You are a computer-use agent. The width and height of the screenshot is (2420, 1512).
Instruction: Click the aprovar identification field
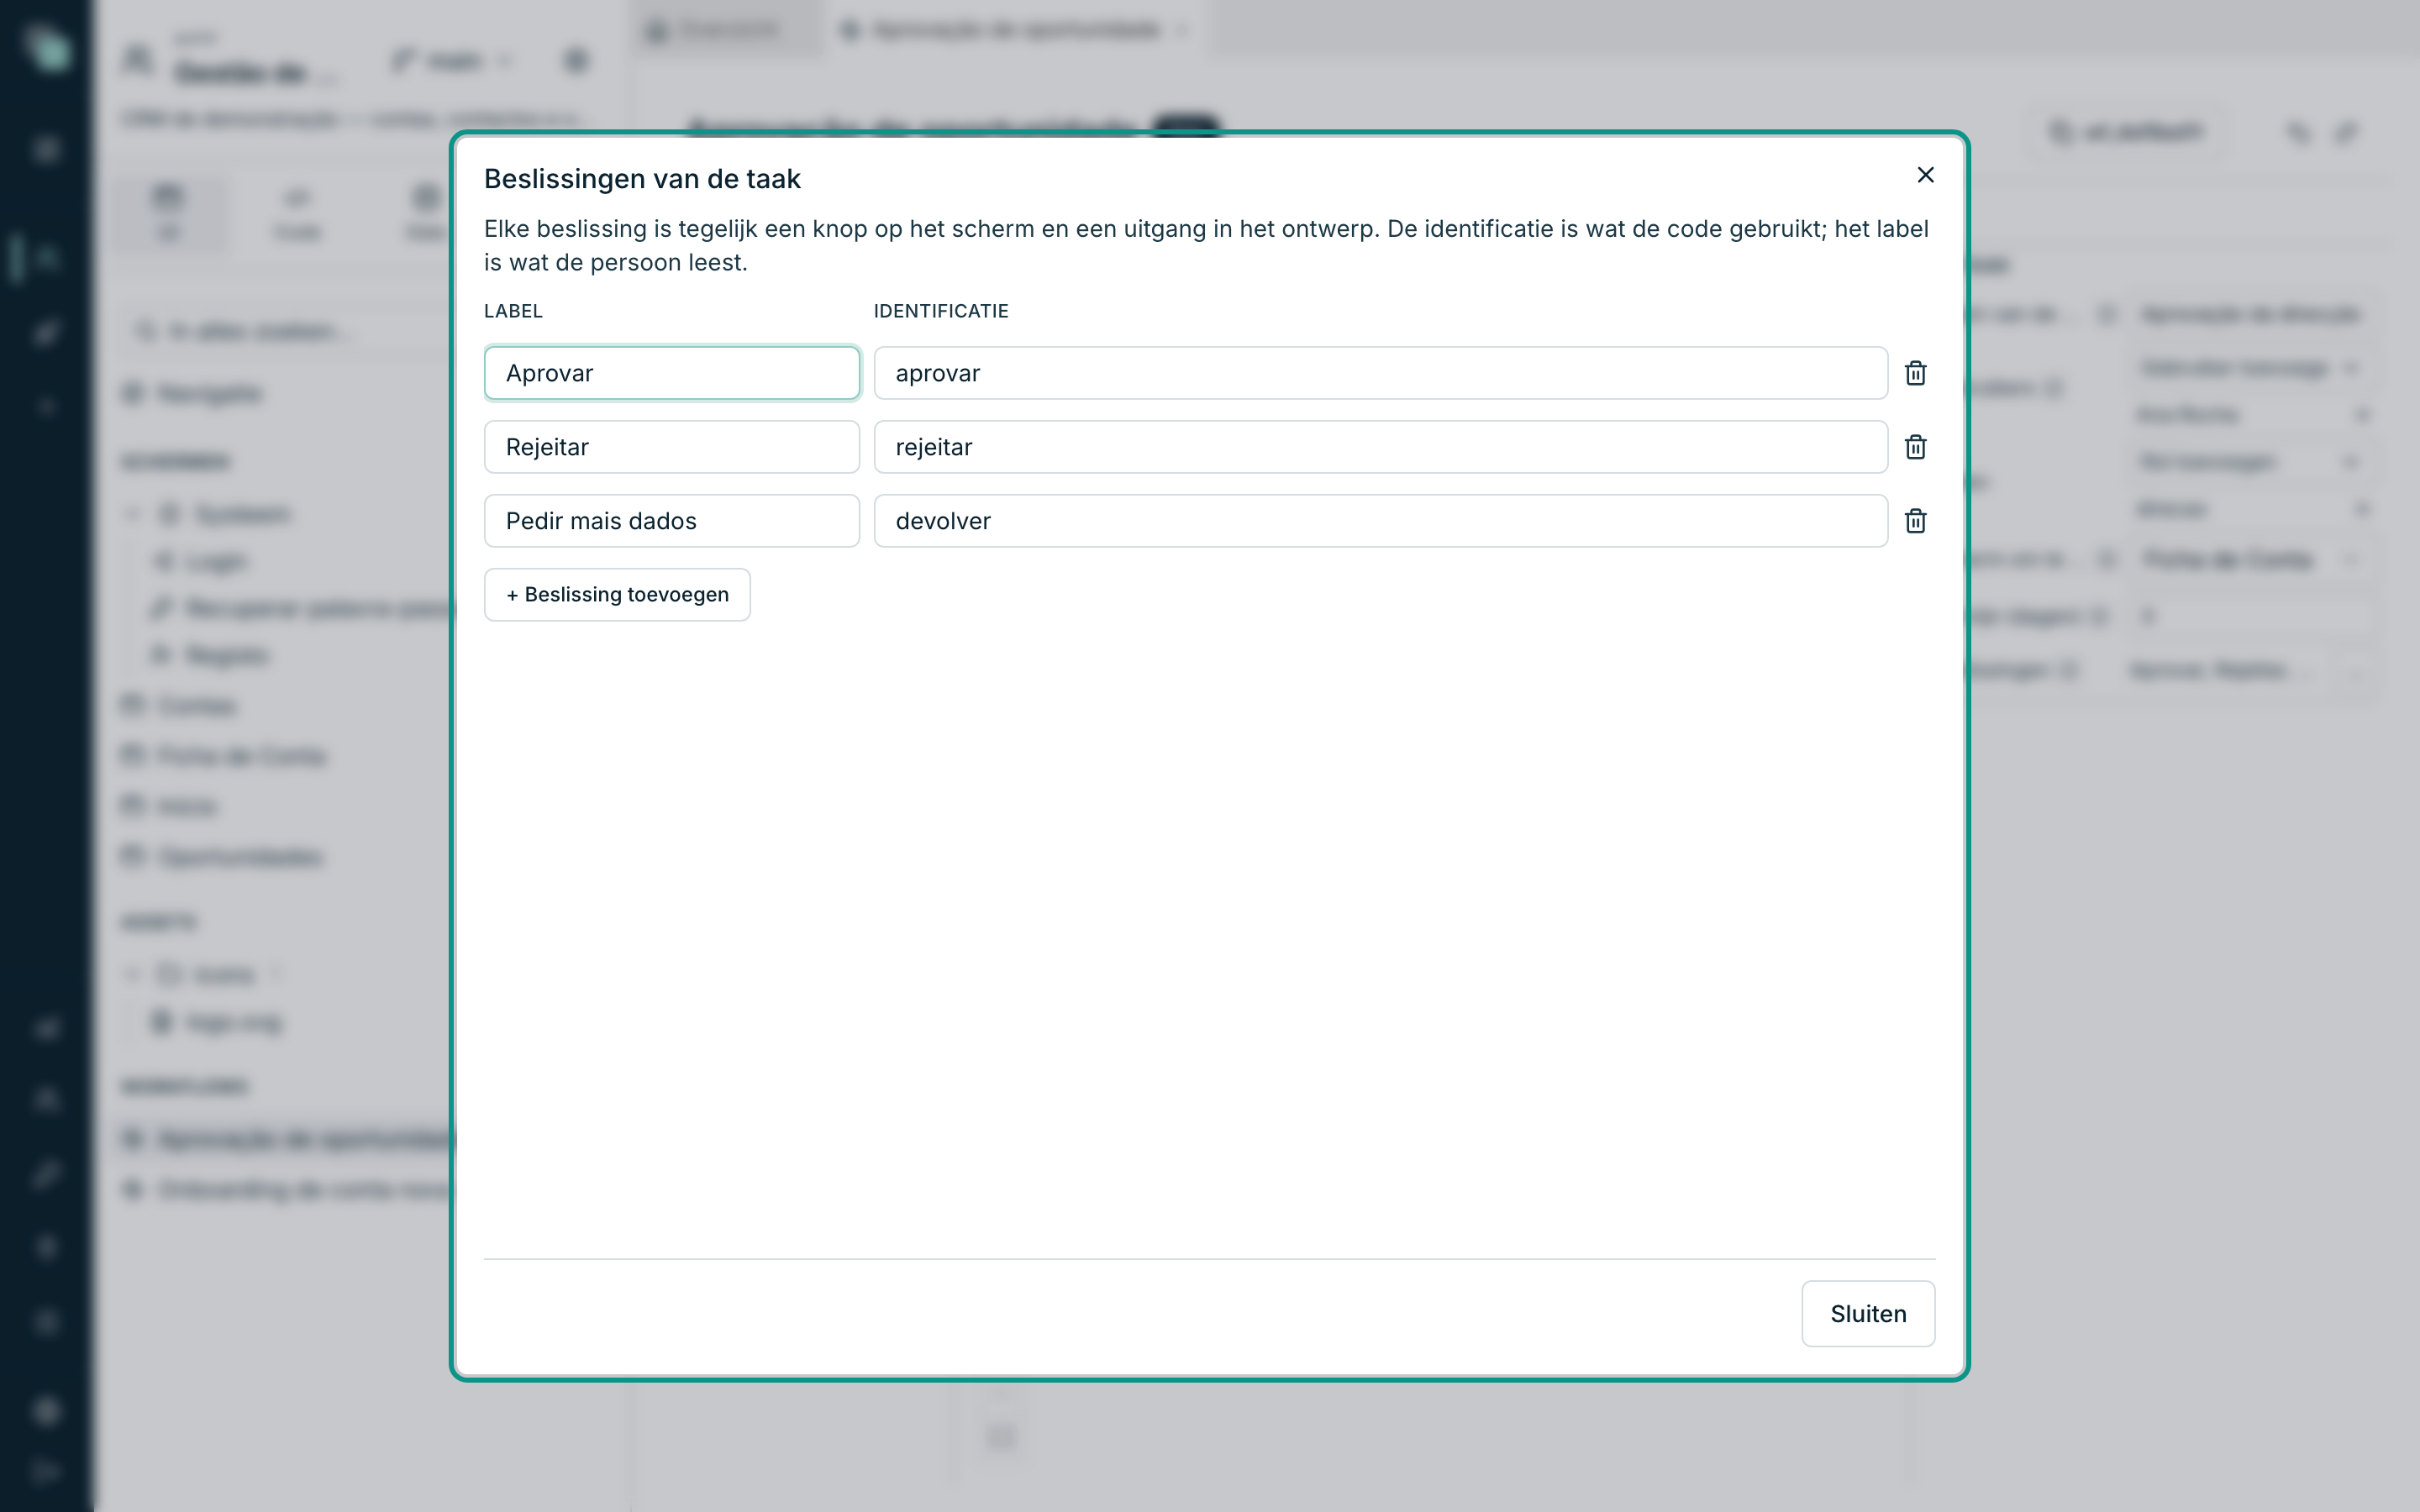[x=1380, y=373]
